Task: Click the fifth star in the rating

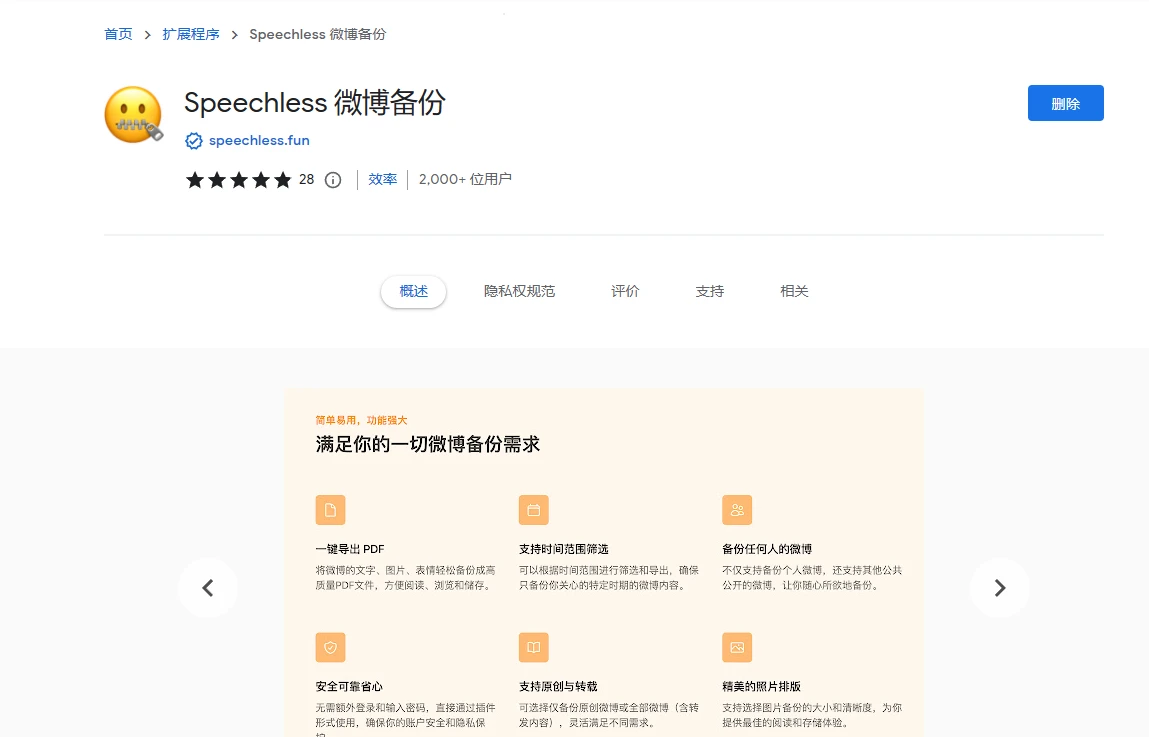Action: (283, 179)
